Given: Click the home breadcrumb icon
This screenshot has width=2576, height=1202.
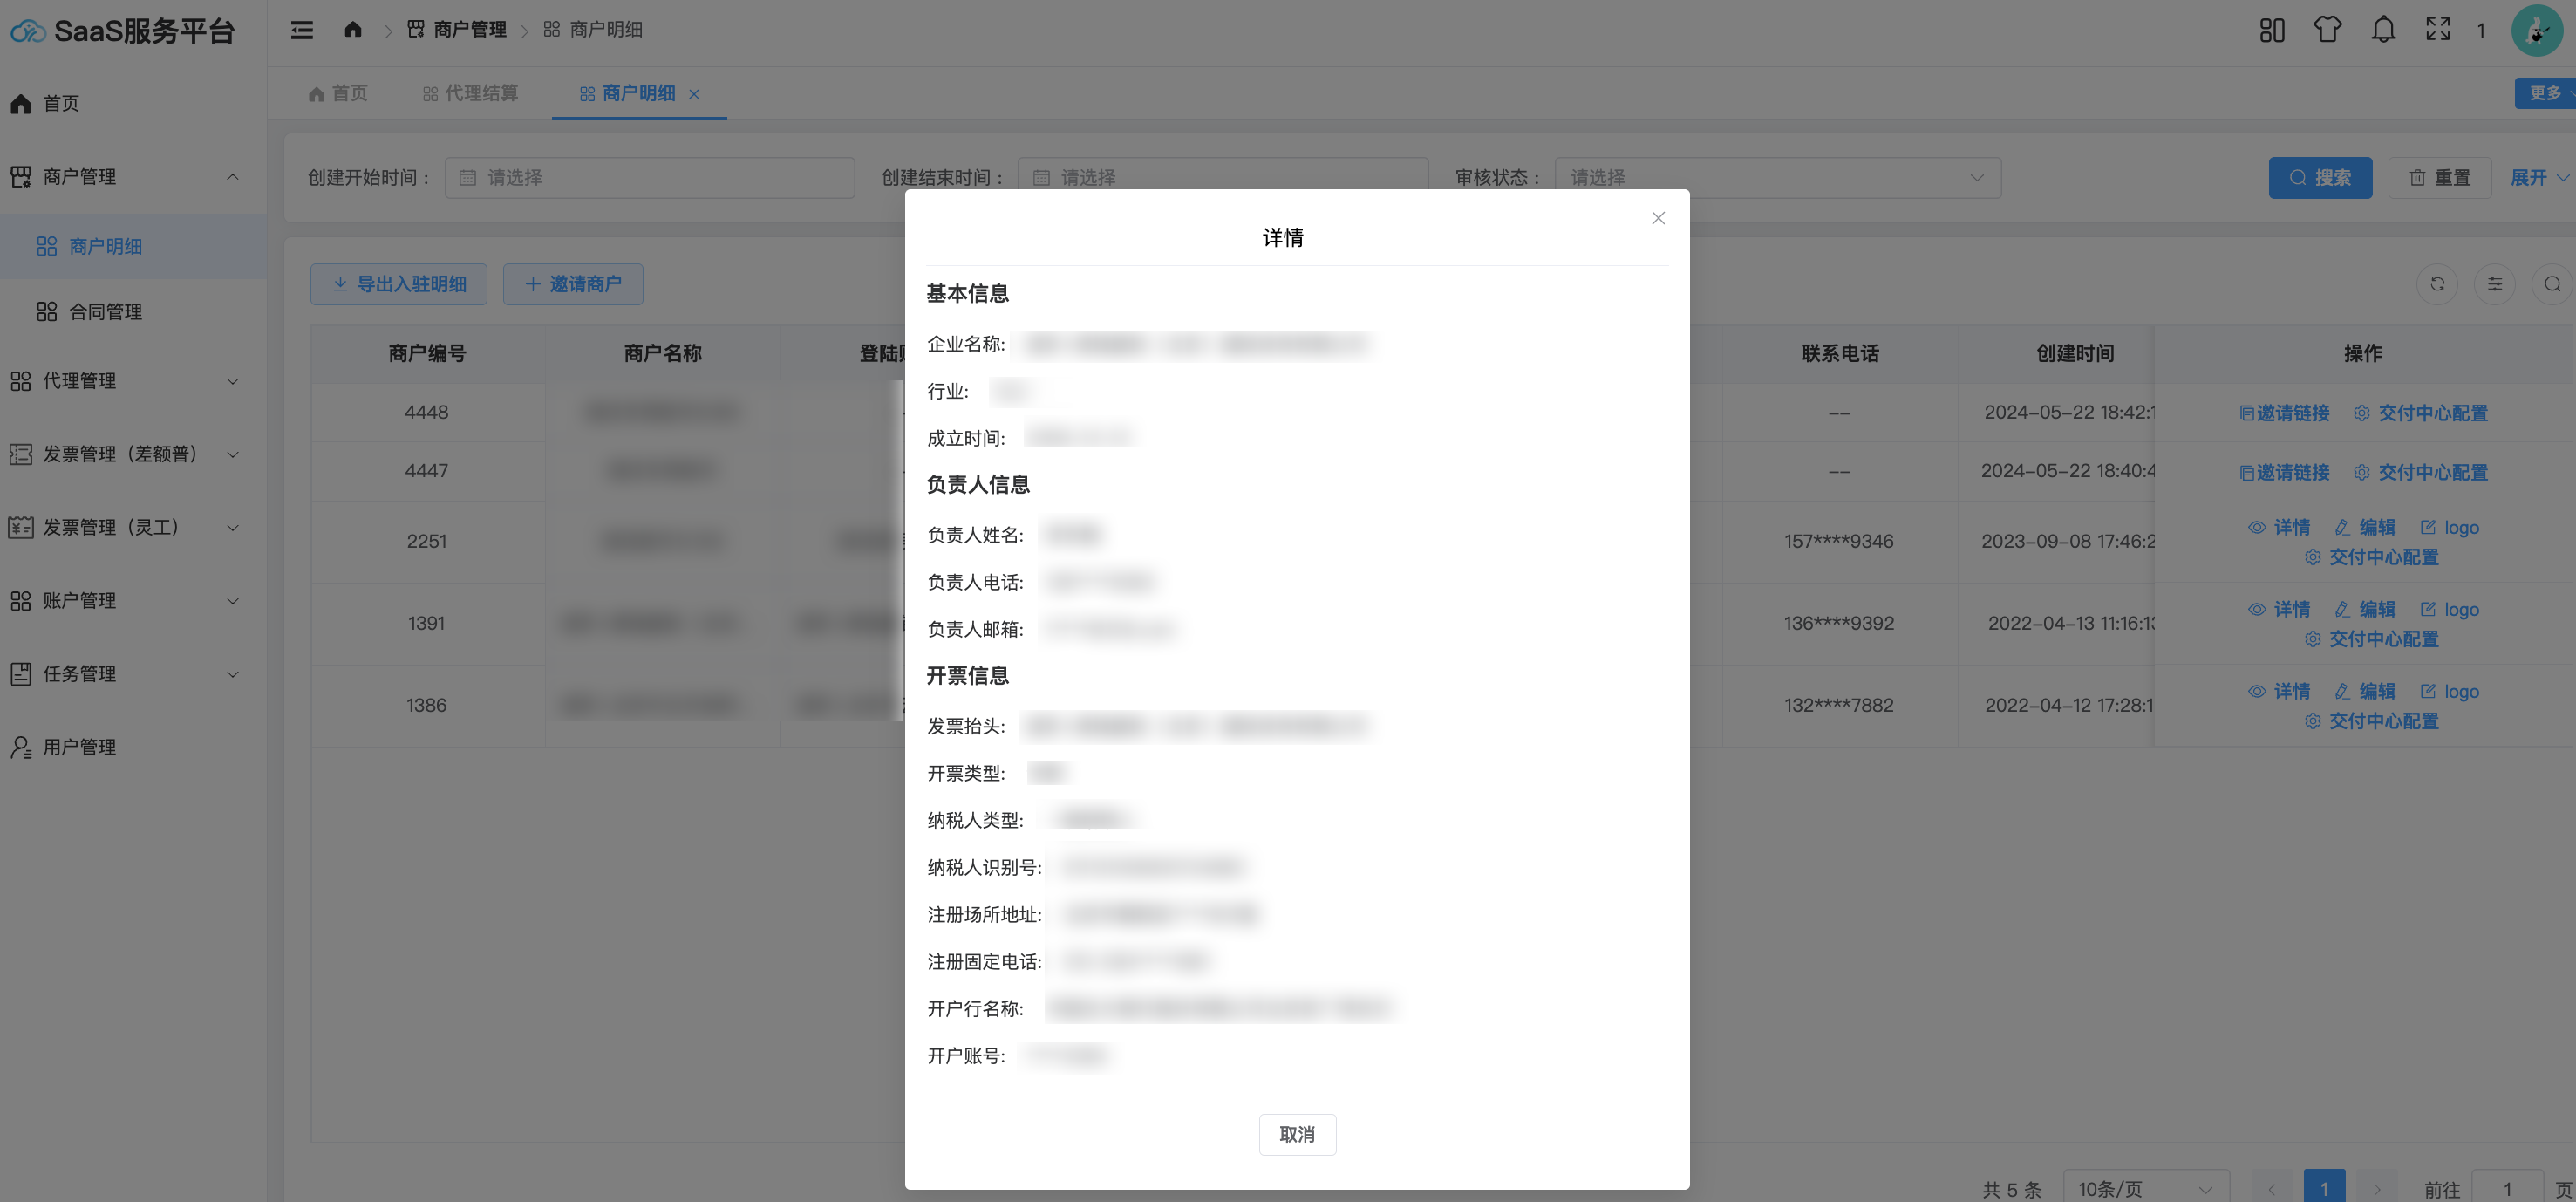Looking at the screenshot, I should tap(352, 30).
